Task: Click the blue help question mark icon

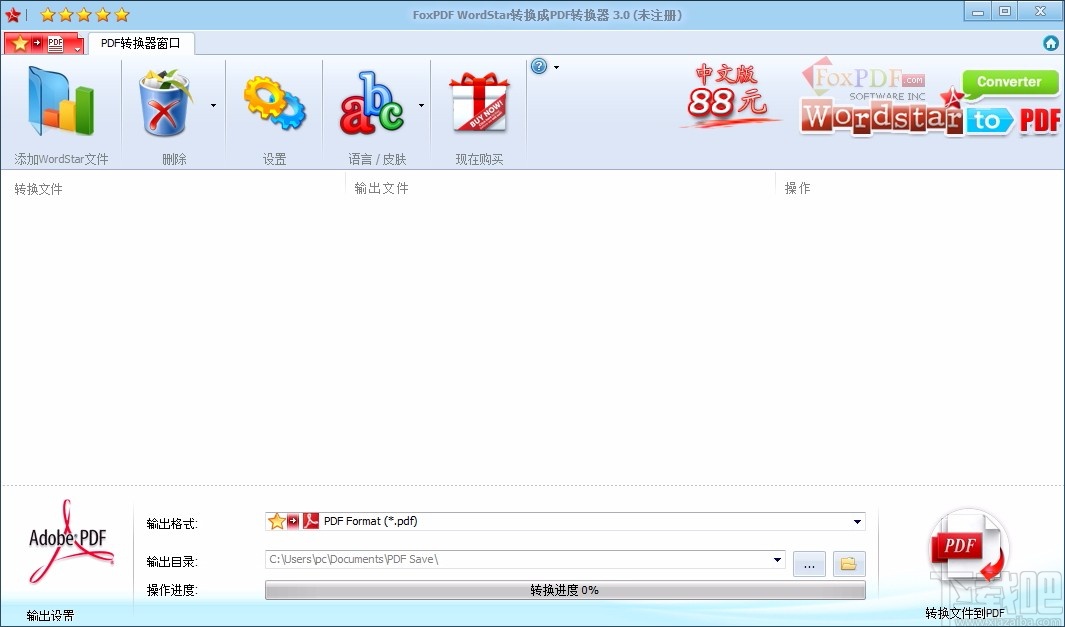Action: coord(538,65)
